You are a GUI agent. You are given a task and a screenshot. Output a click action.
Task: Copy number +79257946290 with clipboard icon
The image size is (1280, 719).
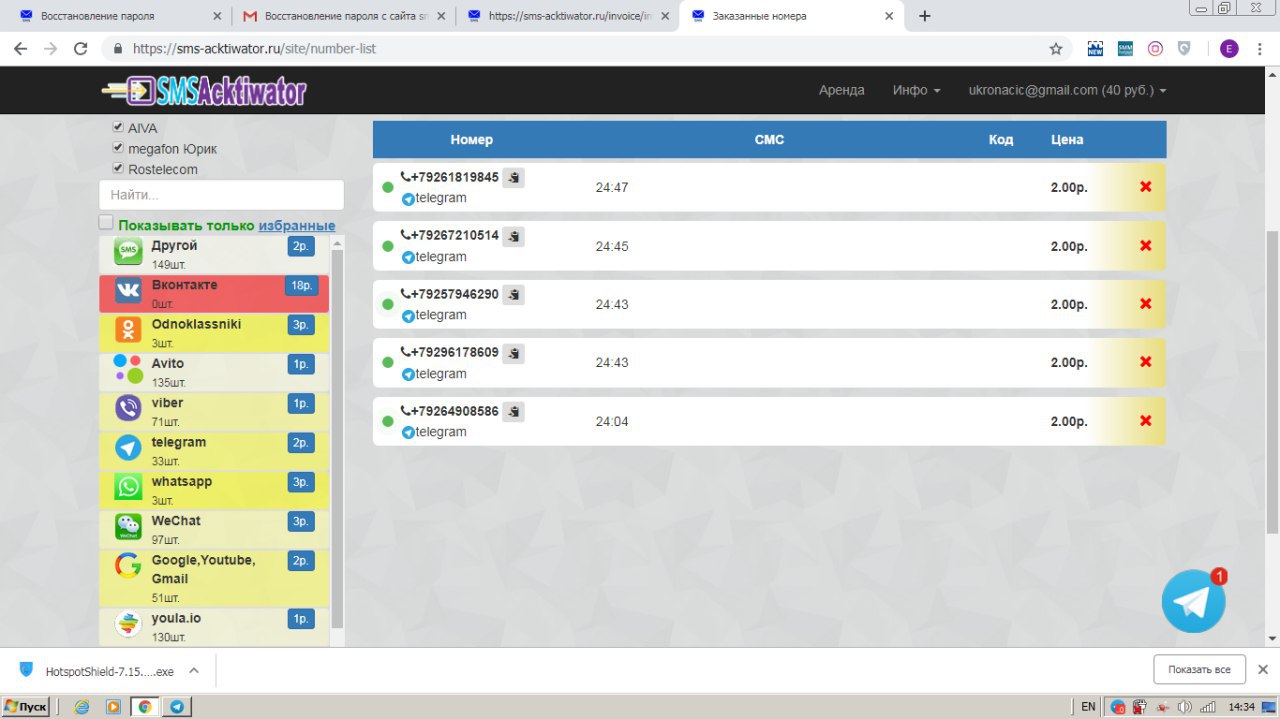513,295
